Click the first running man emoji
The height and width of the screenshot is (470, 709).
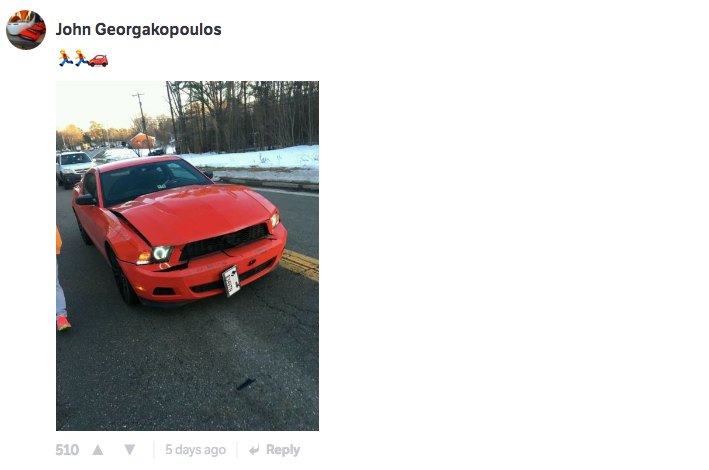pos(66,58)
